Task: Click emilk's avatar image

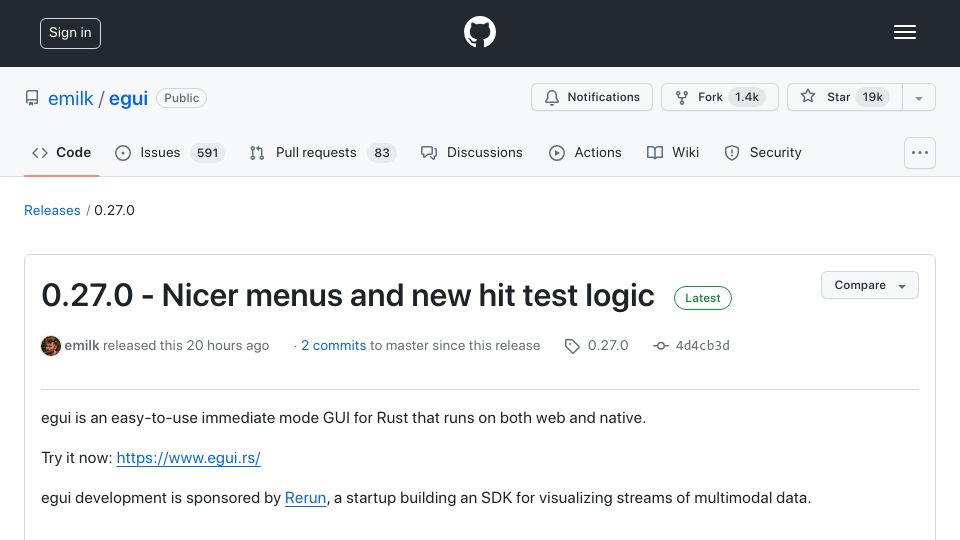Action: click(x=51, y=346)
